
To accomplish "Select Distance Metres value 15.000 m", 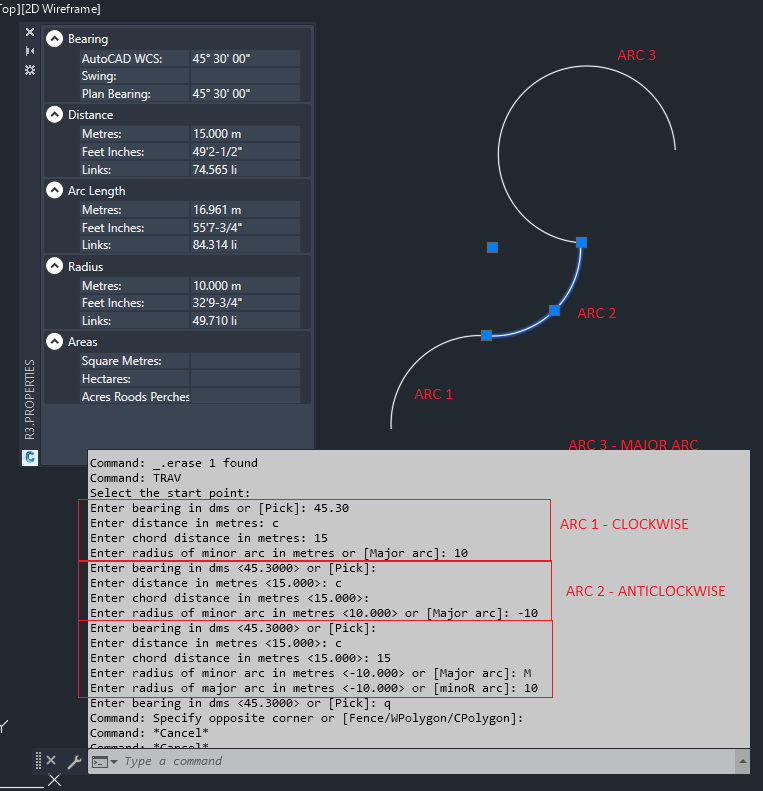I will (245, 134).
